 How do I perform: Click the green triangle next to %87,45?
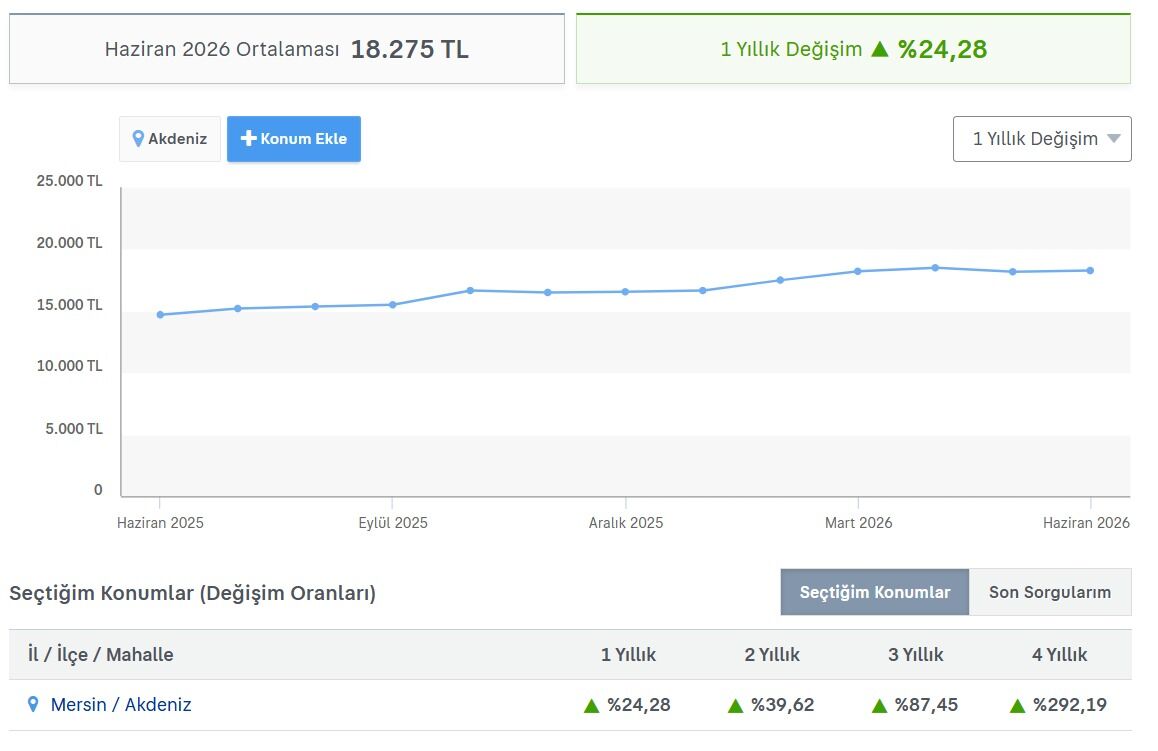[879, 706]
